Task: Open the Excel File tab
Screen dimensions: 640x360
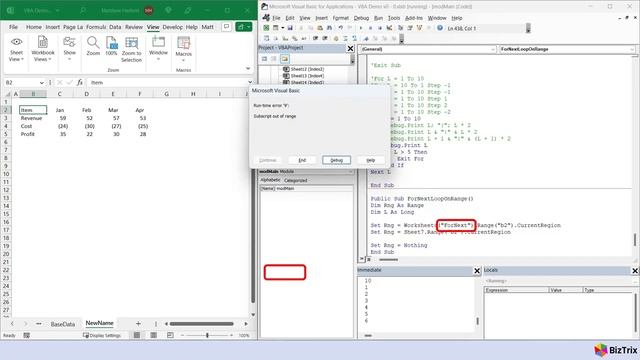Action: tap(13, 27)
